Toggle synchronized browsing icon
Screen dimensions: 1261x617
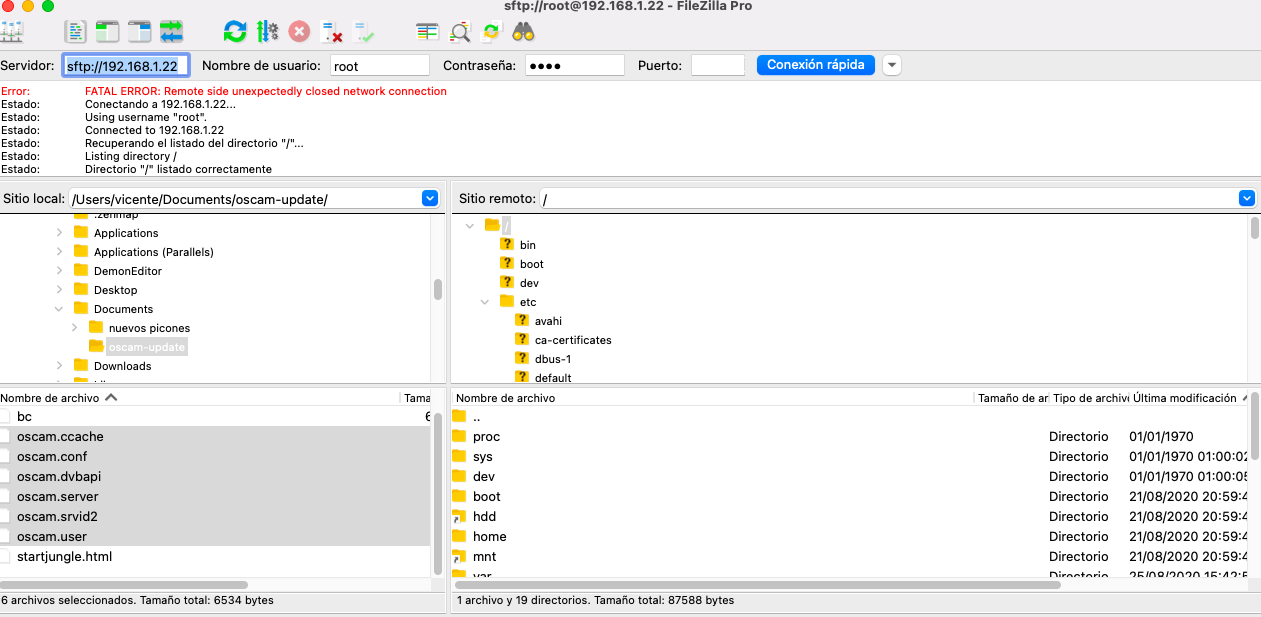click(491, 31)
